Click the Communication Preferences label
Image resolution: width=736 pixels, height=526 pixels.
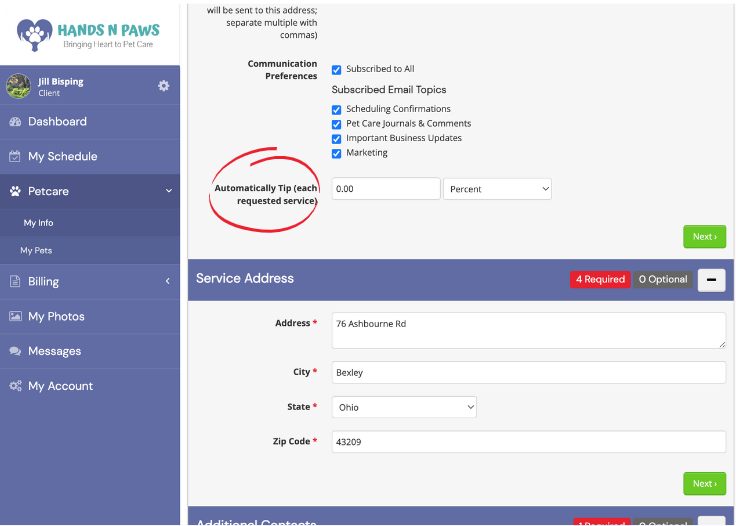coord(282,70)
